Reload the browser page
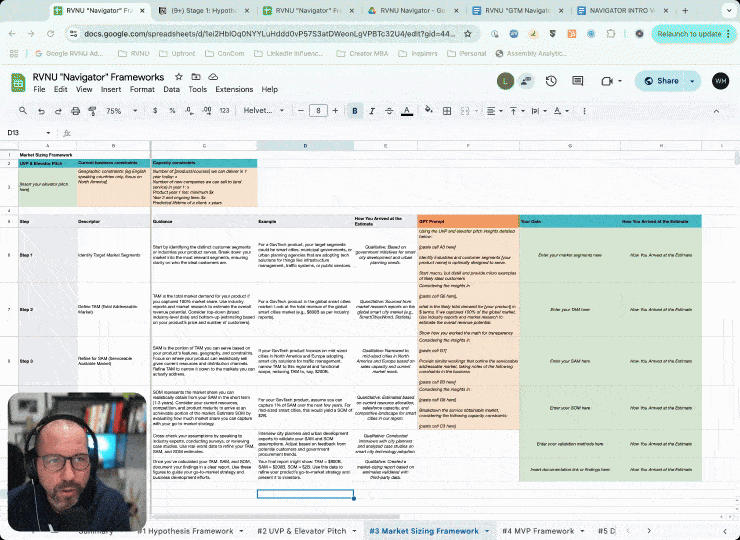 tap(50, 34)
